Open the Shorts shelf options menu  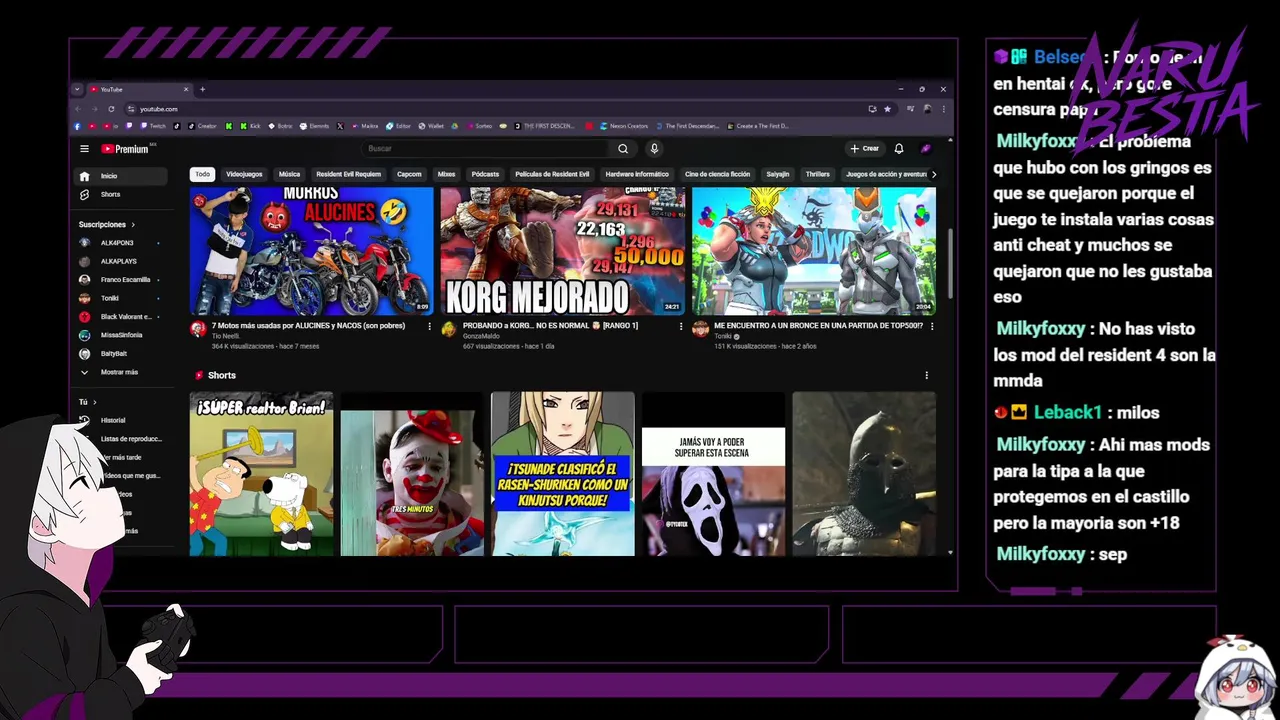click(926, 375)
